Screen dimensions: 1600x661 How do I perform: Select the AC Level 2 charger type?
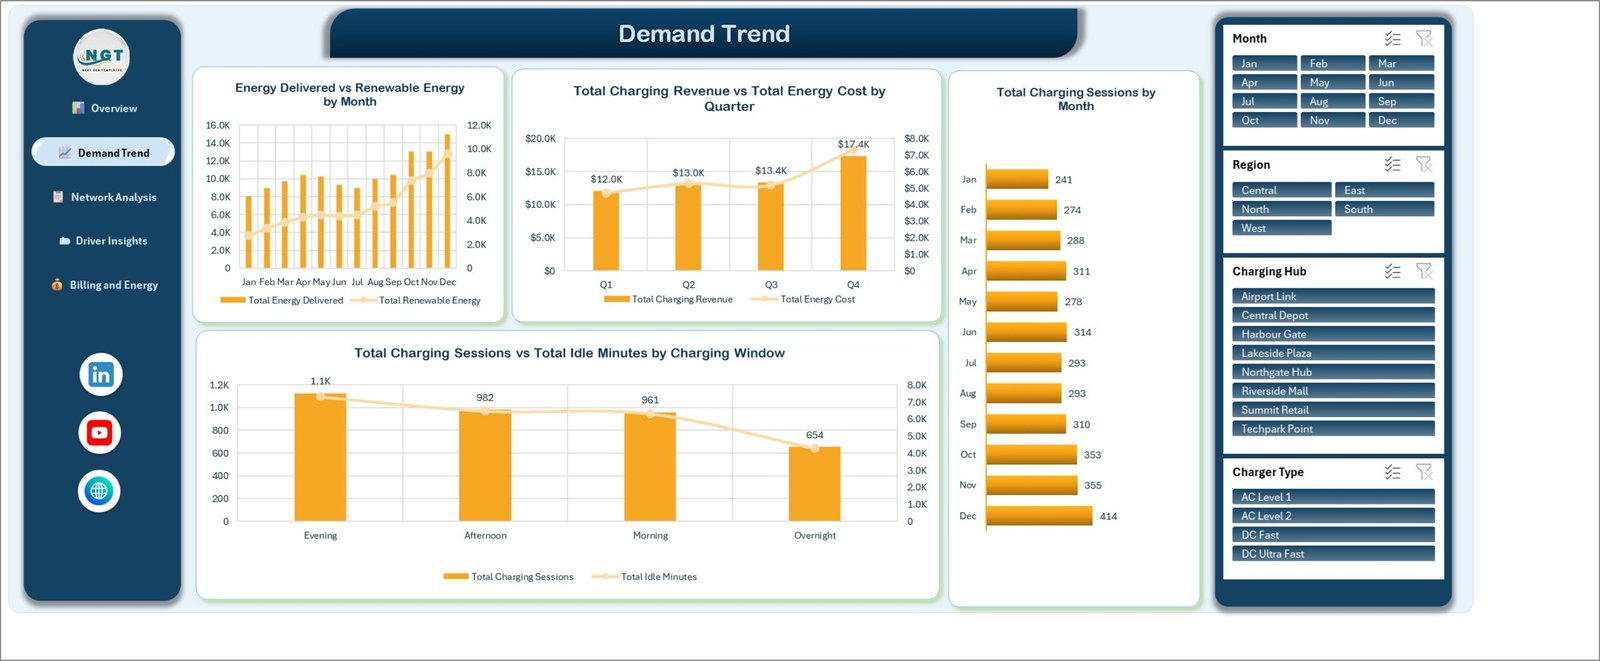[x=1333, y=516]
